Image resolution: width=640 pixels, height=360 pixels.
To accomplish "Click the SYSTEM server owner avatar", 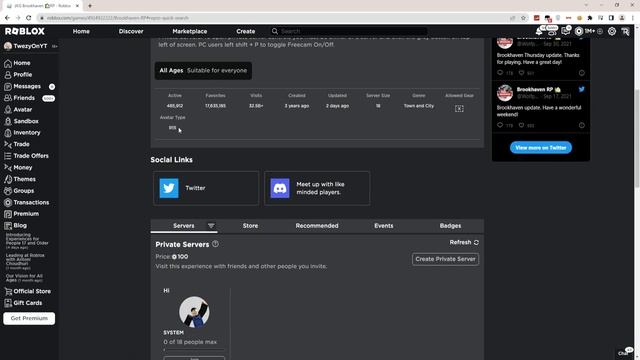I will (194, 312).
